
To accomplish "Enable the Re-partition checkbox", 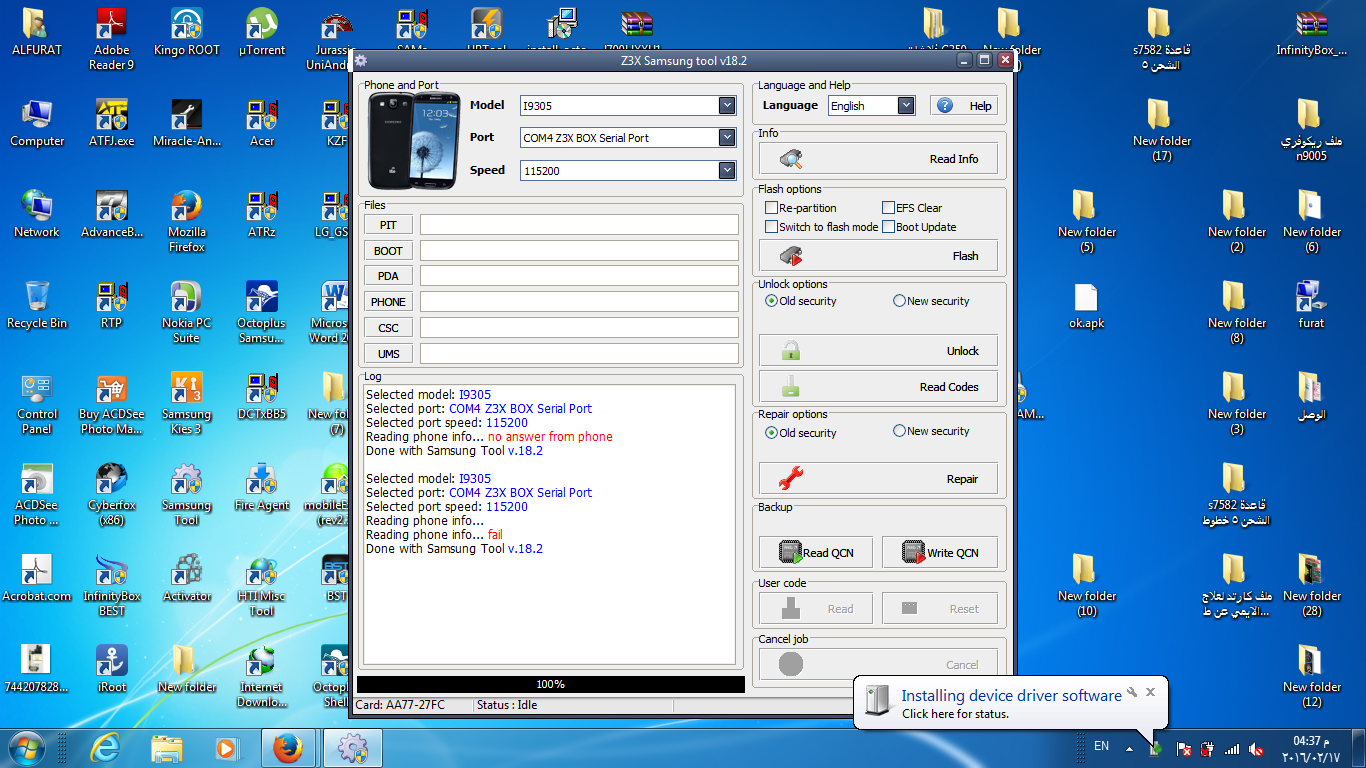I will [x=771, y=208].
